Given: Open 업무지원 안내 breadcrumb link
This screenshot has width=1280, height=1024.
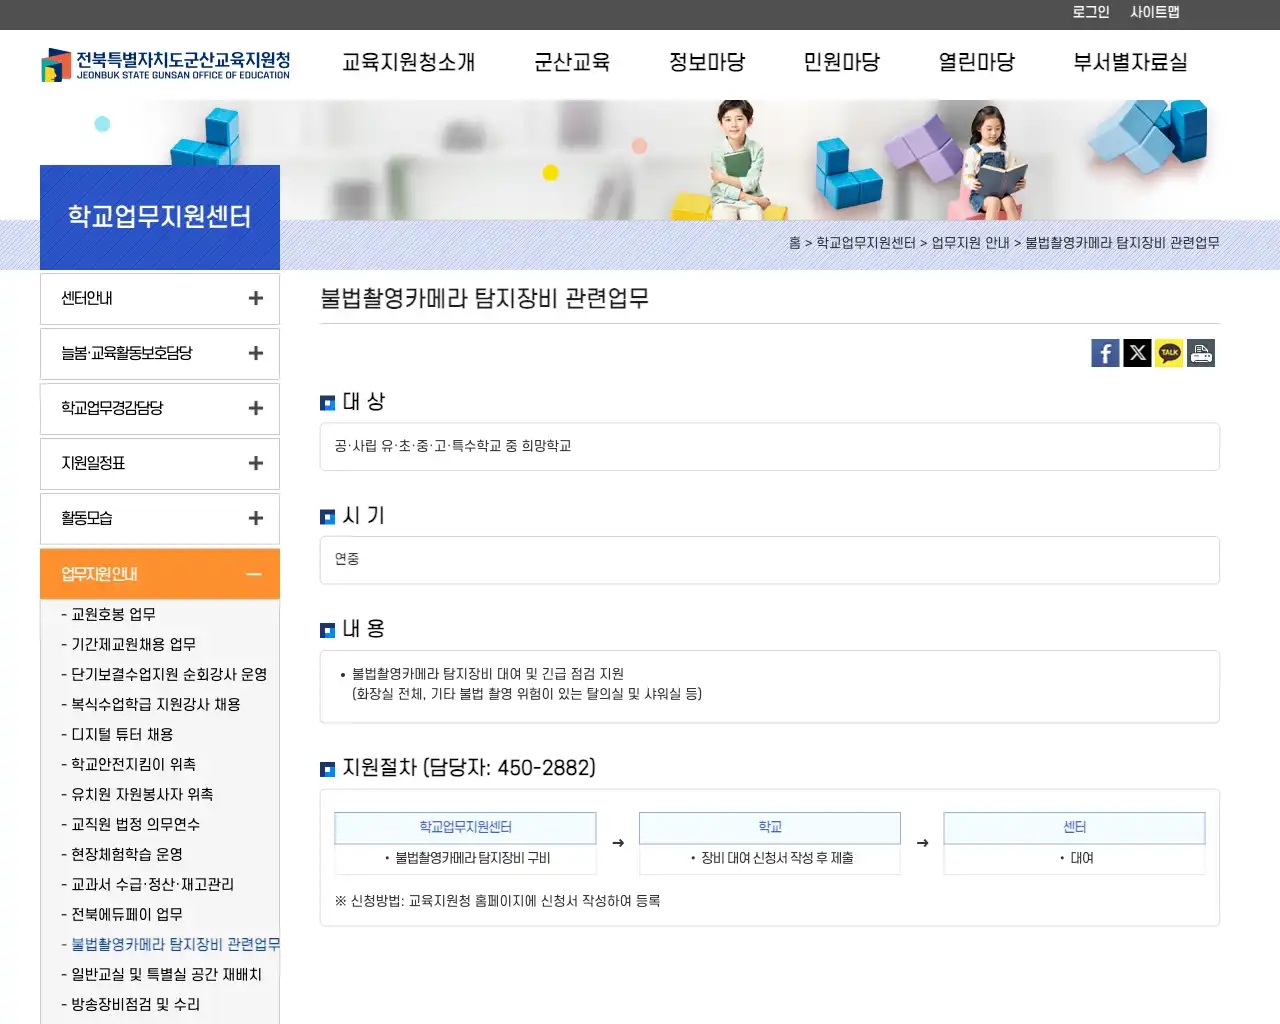Looking at the screenshot, I should coord(970,243).
